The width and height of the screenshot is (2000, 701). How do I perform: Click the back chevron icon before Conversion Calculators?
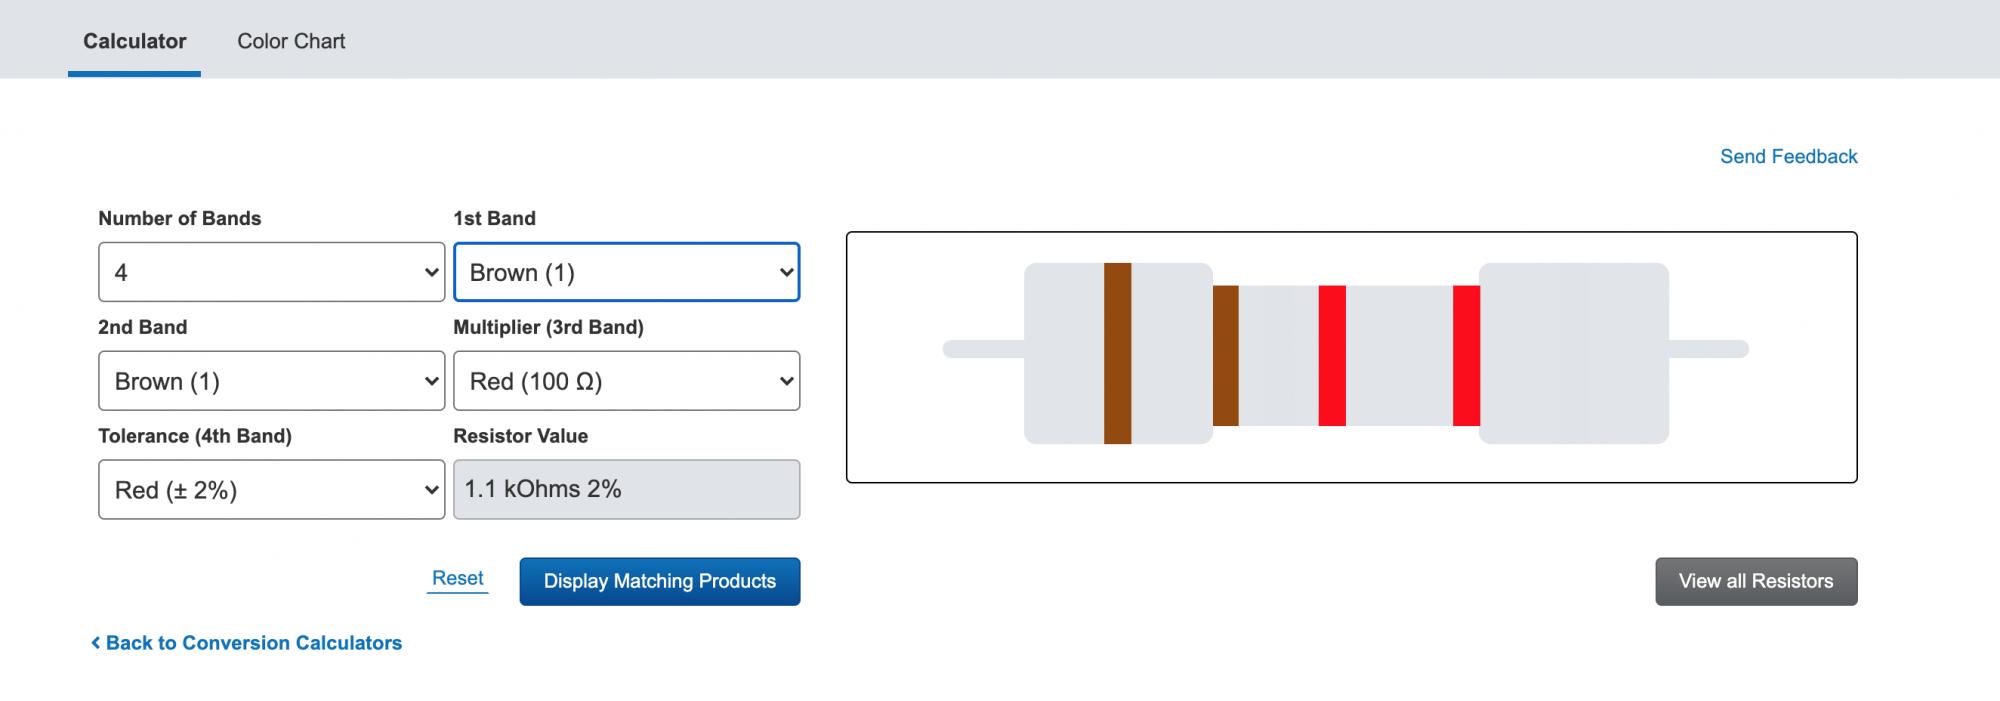coord(96,643)
